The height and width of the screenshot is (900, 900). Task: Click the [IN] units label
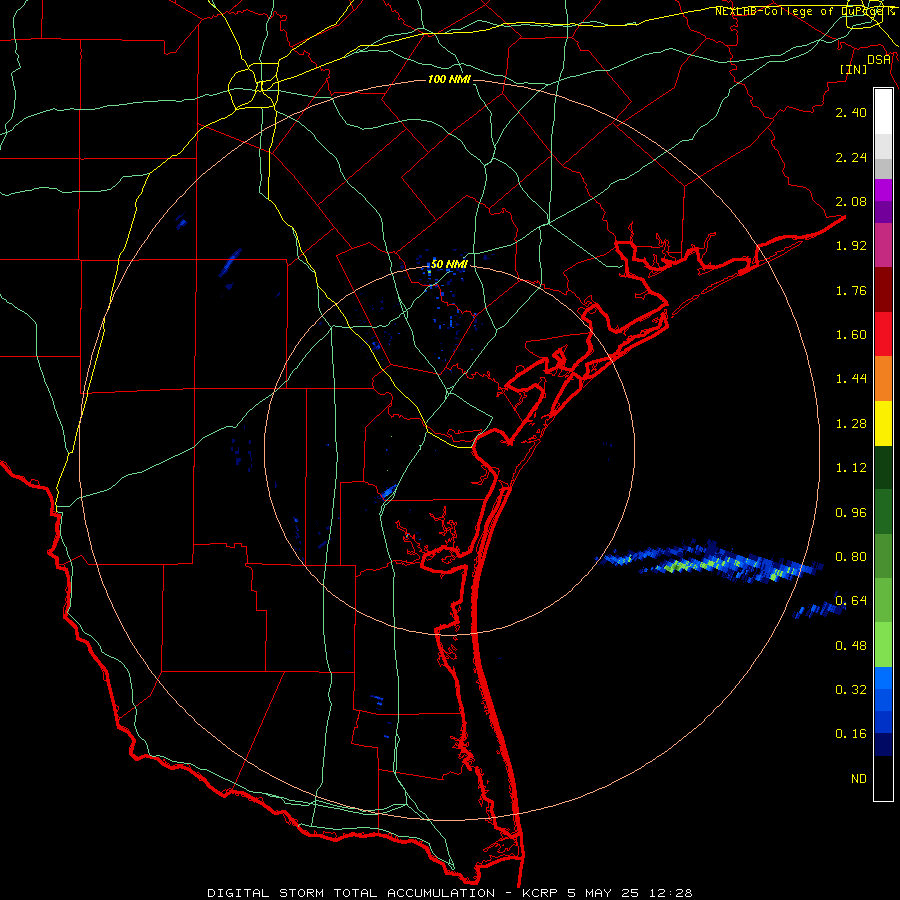click(853, 69)
